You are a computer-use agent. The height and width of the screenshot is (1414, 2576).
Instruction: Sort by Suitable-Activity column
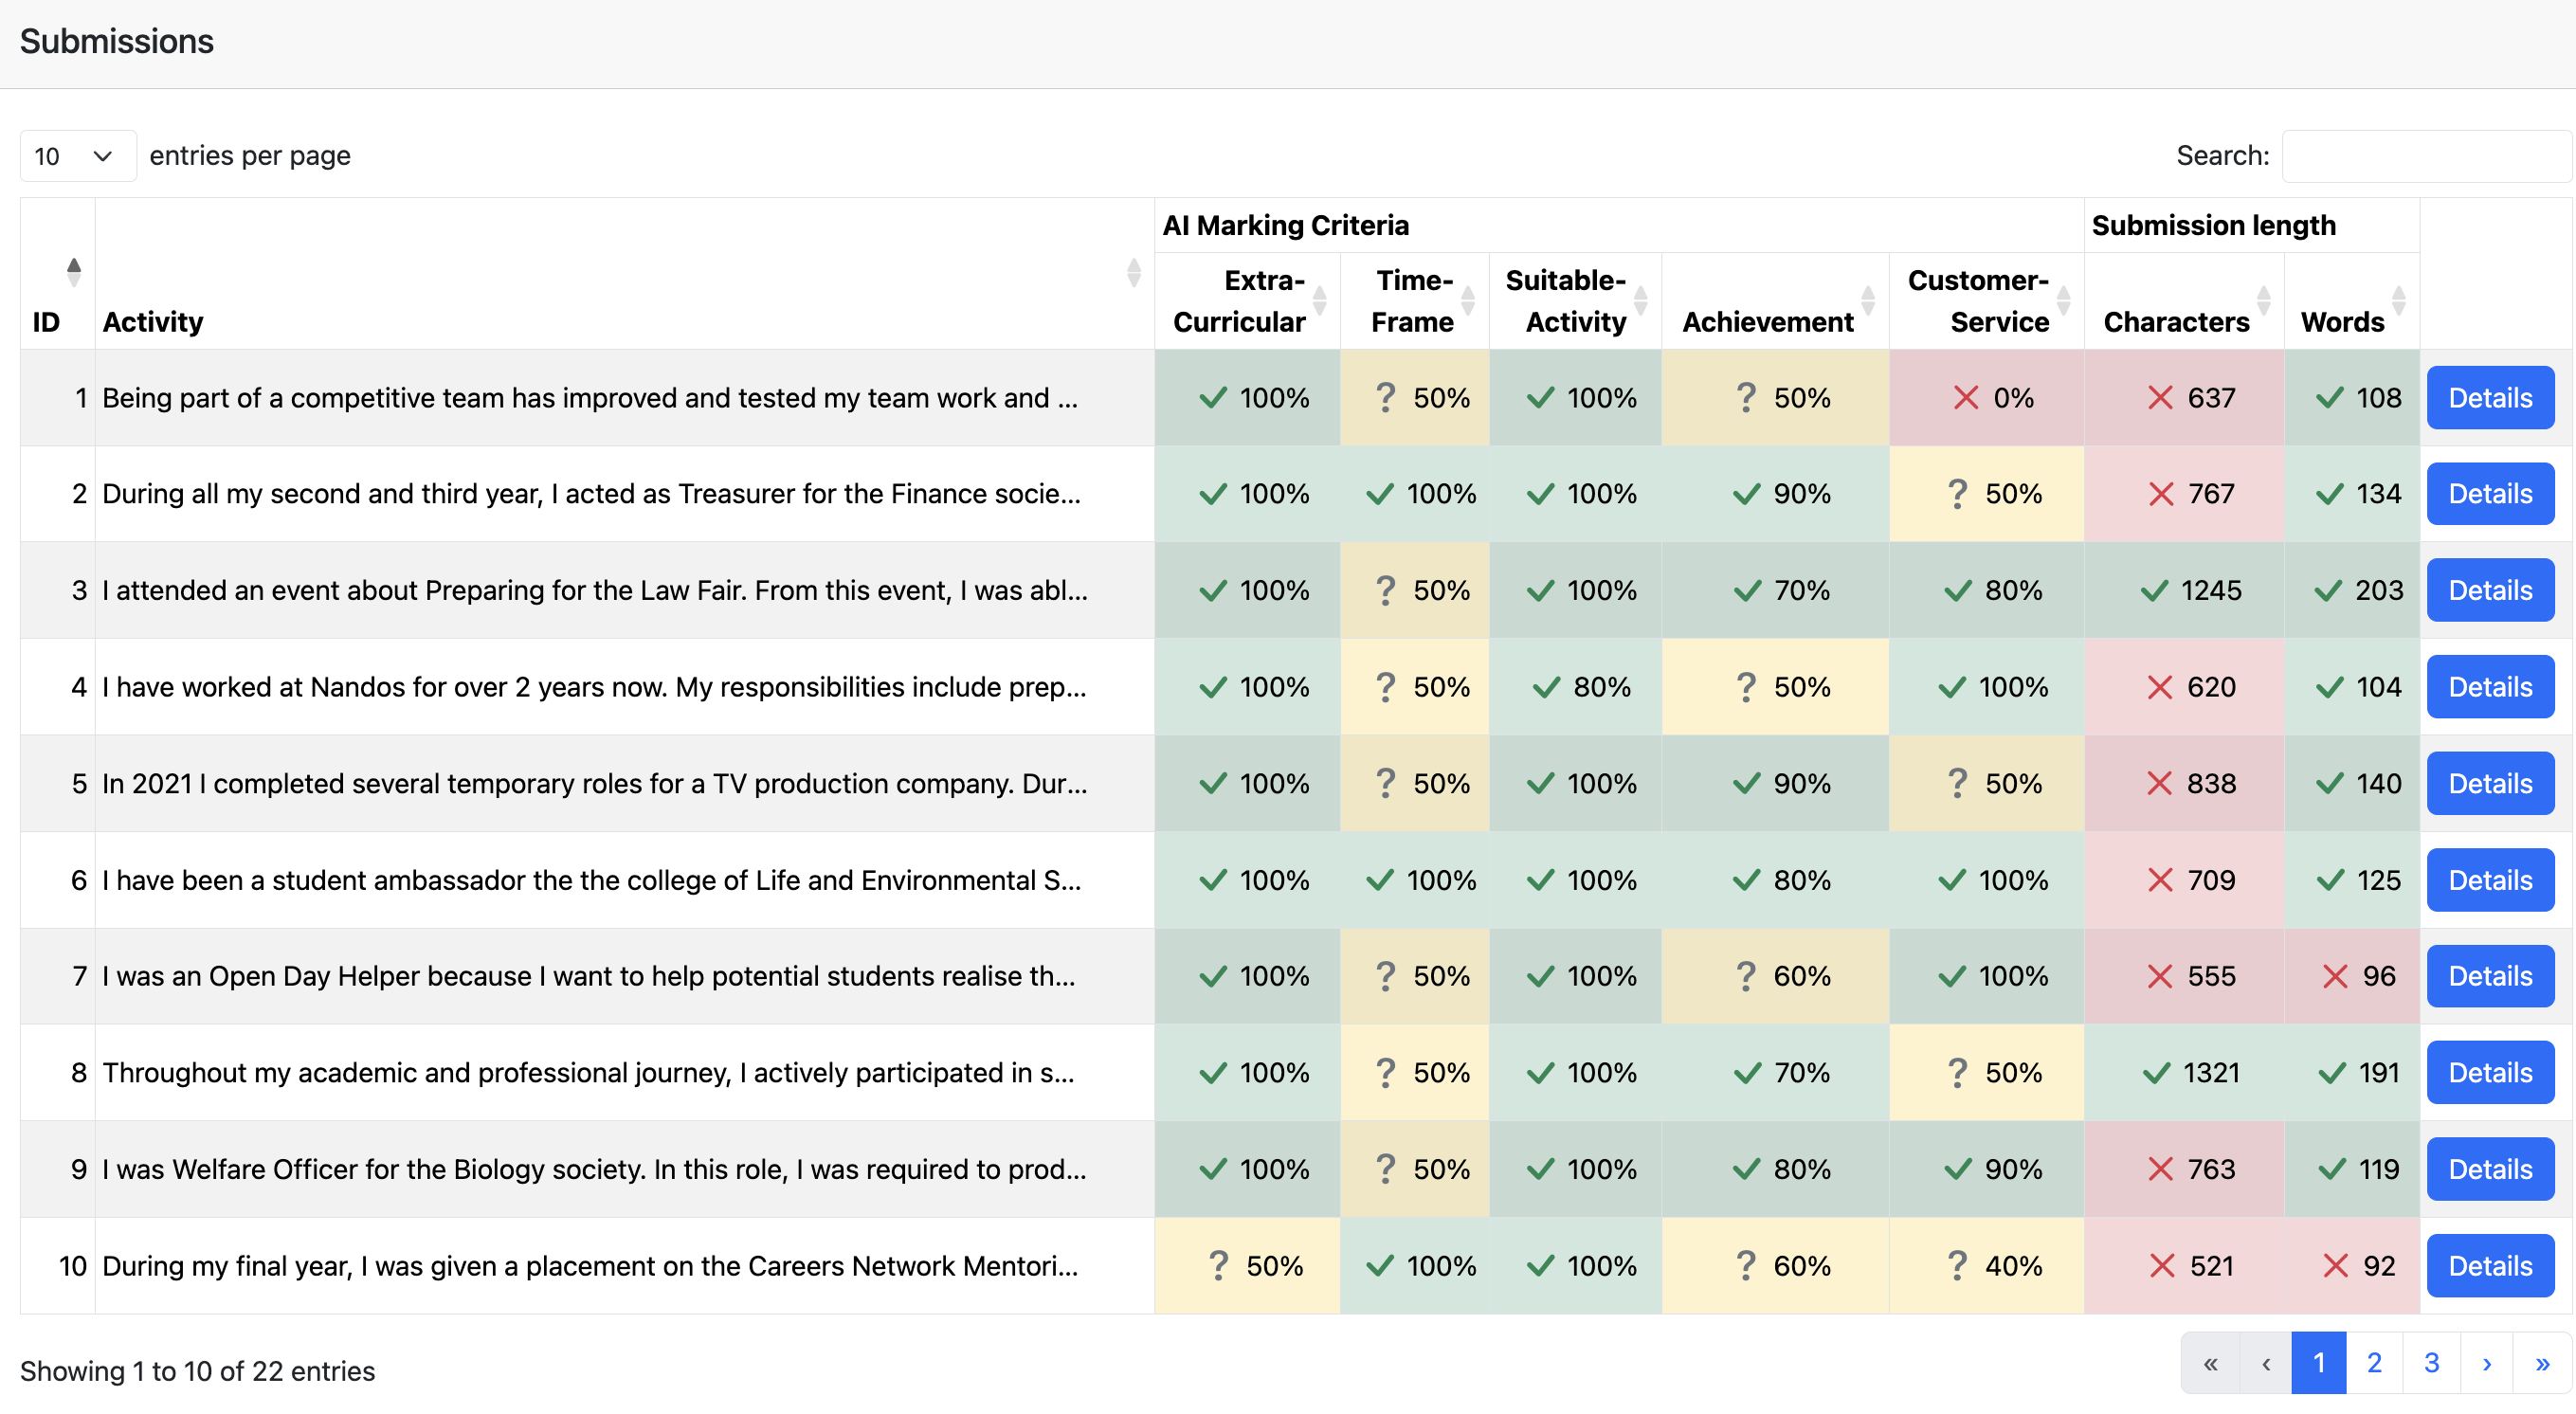pyautogui.click(x=1640, y=300)
